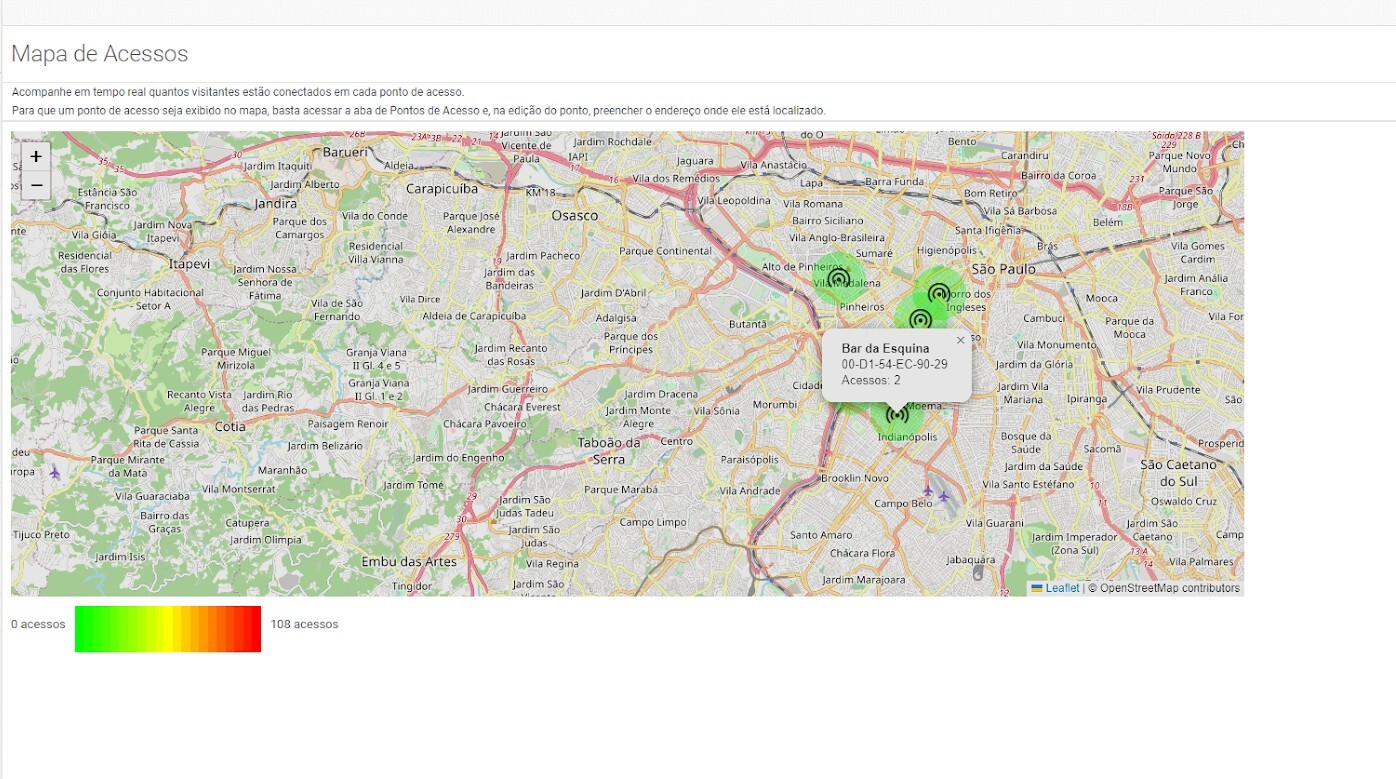This screenshot has width=1396, height=779.
Task: Zoom out of the map
Action: pyautogui.click(x=36, y=185)
